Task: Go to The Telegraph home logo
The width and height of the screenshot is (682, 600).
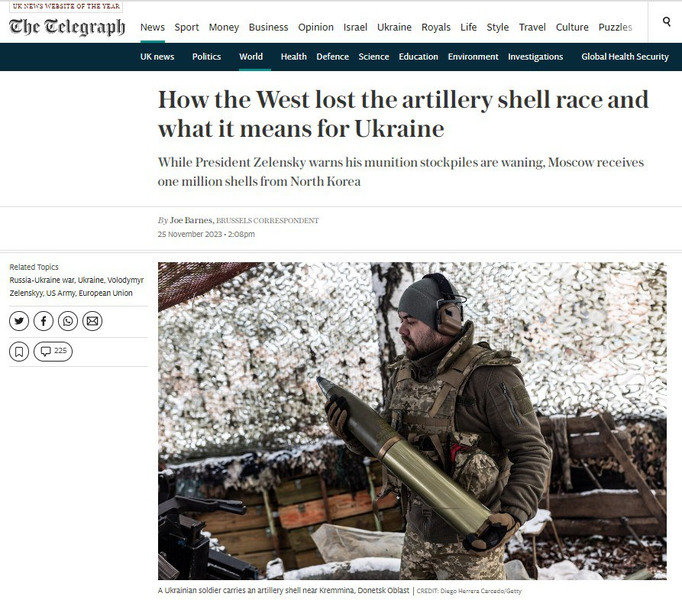Action: point(67,27)
